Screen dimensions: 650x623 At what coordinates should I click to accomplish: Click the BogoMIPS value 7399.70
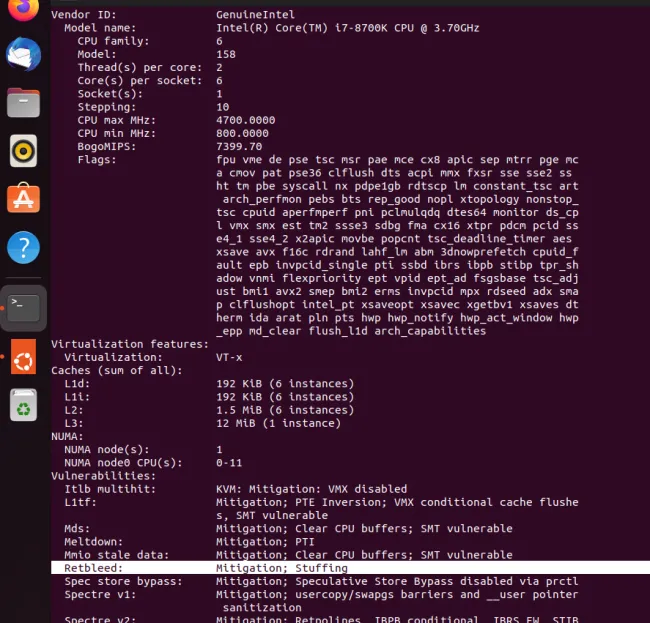(239, 147)
